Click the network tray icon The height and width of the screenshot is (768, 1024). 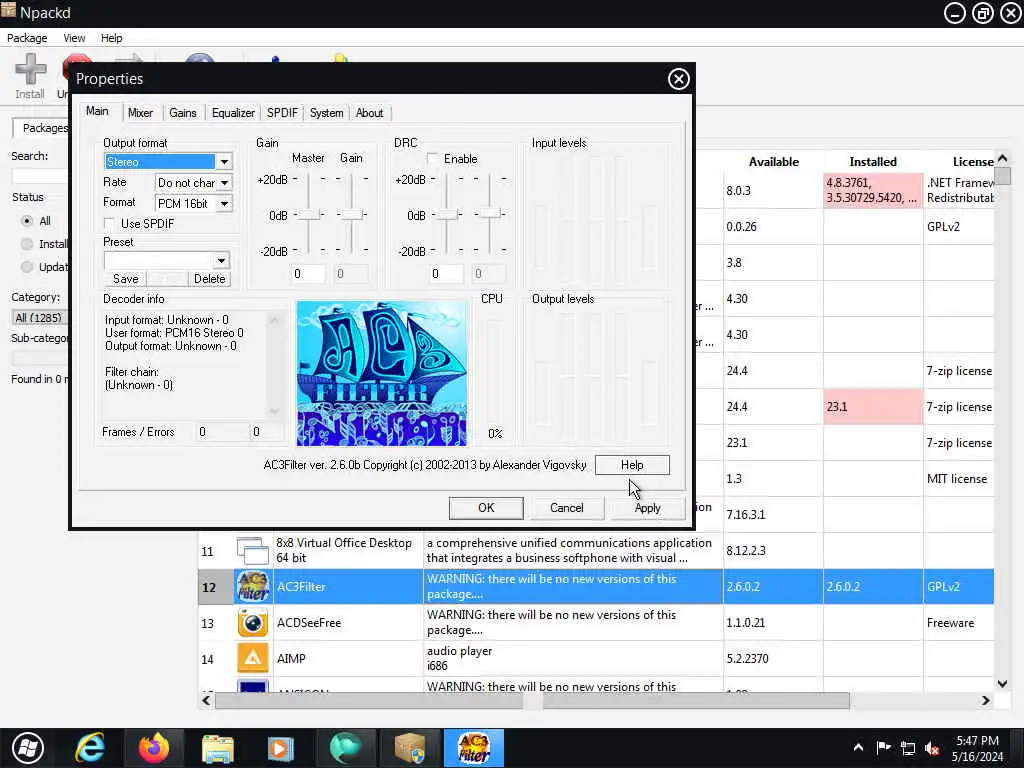(x=908, y=748)
